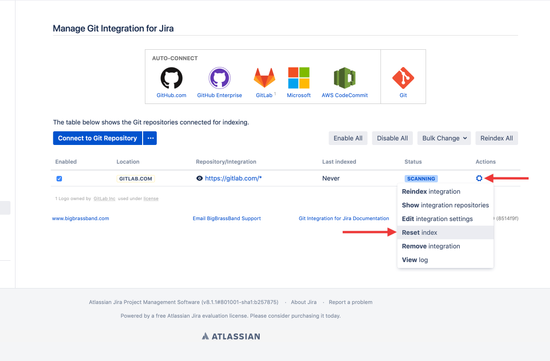
Task: Click the GitHub Enterprise text label
Action: (220, 95)
